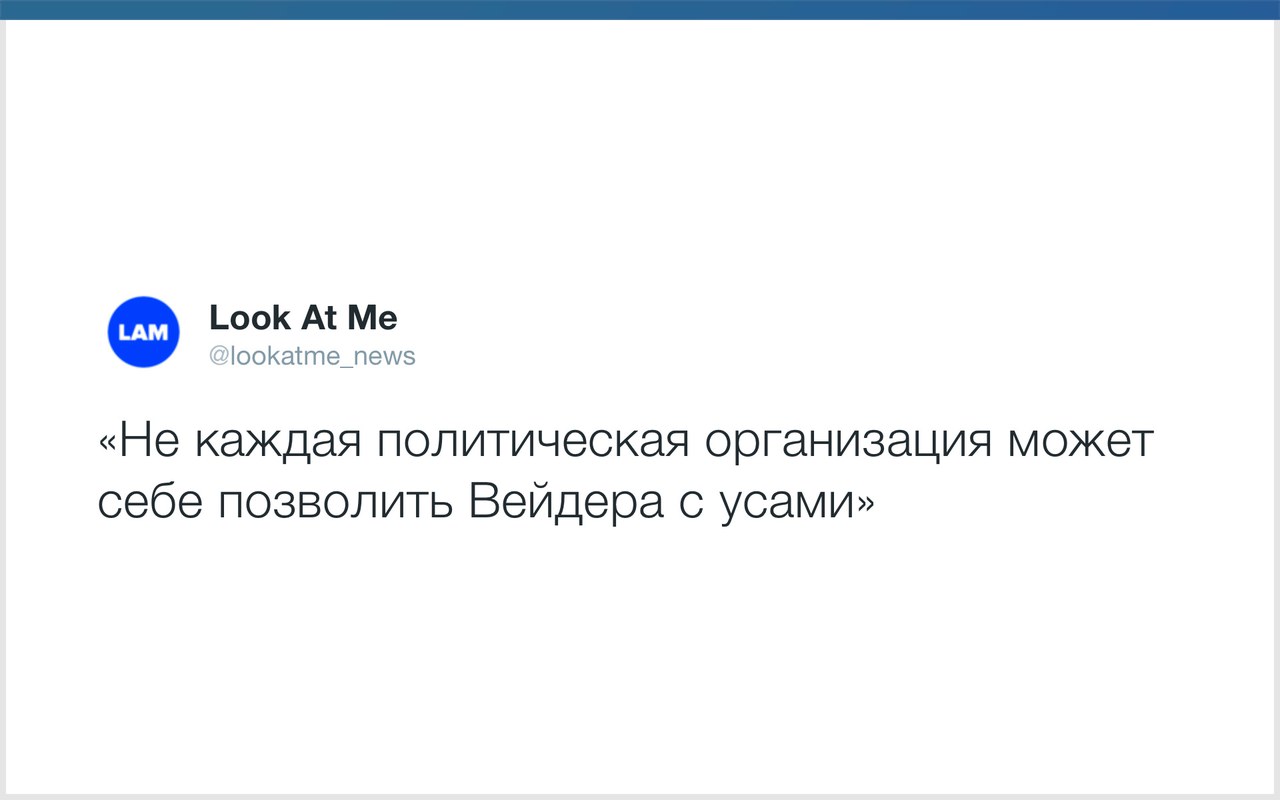Click the blue LAM avatar icon
The image size is (1280, 800).
pyautogui.click(x=143, y=332)
